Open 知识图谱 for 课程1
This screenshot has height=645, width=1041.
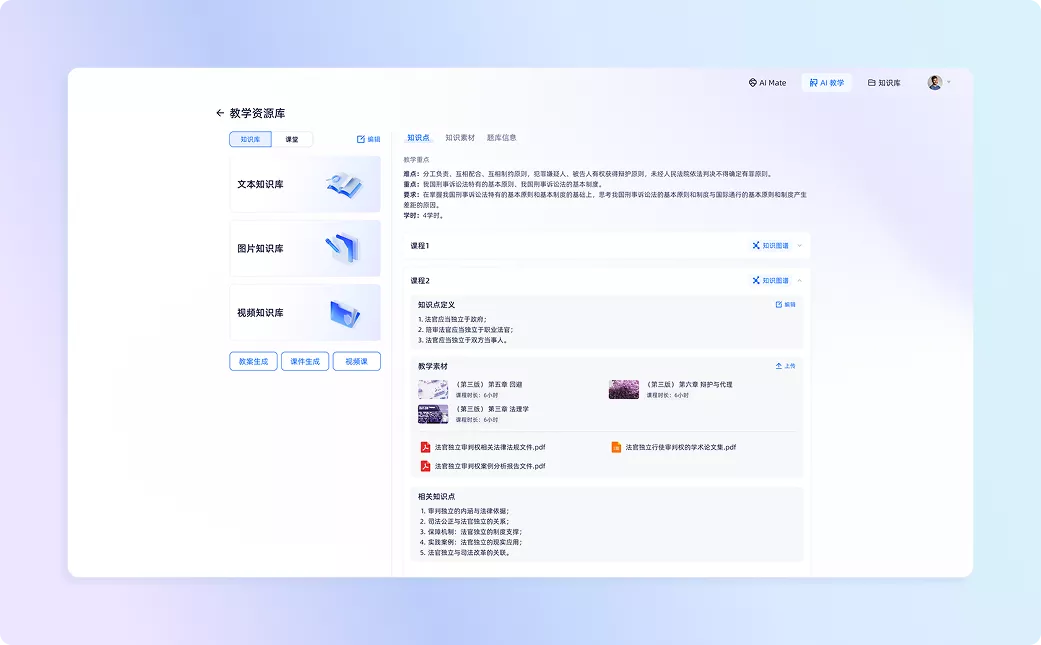pyautogui.click(x=770, y=246)
